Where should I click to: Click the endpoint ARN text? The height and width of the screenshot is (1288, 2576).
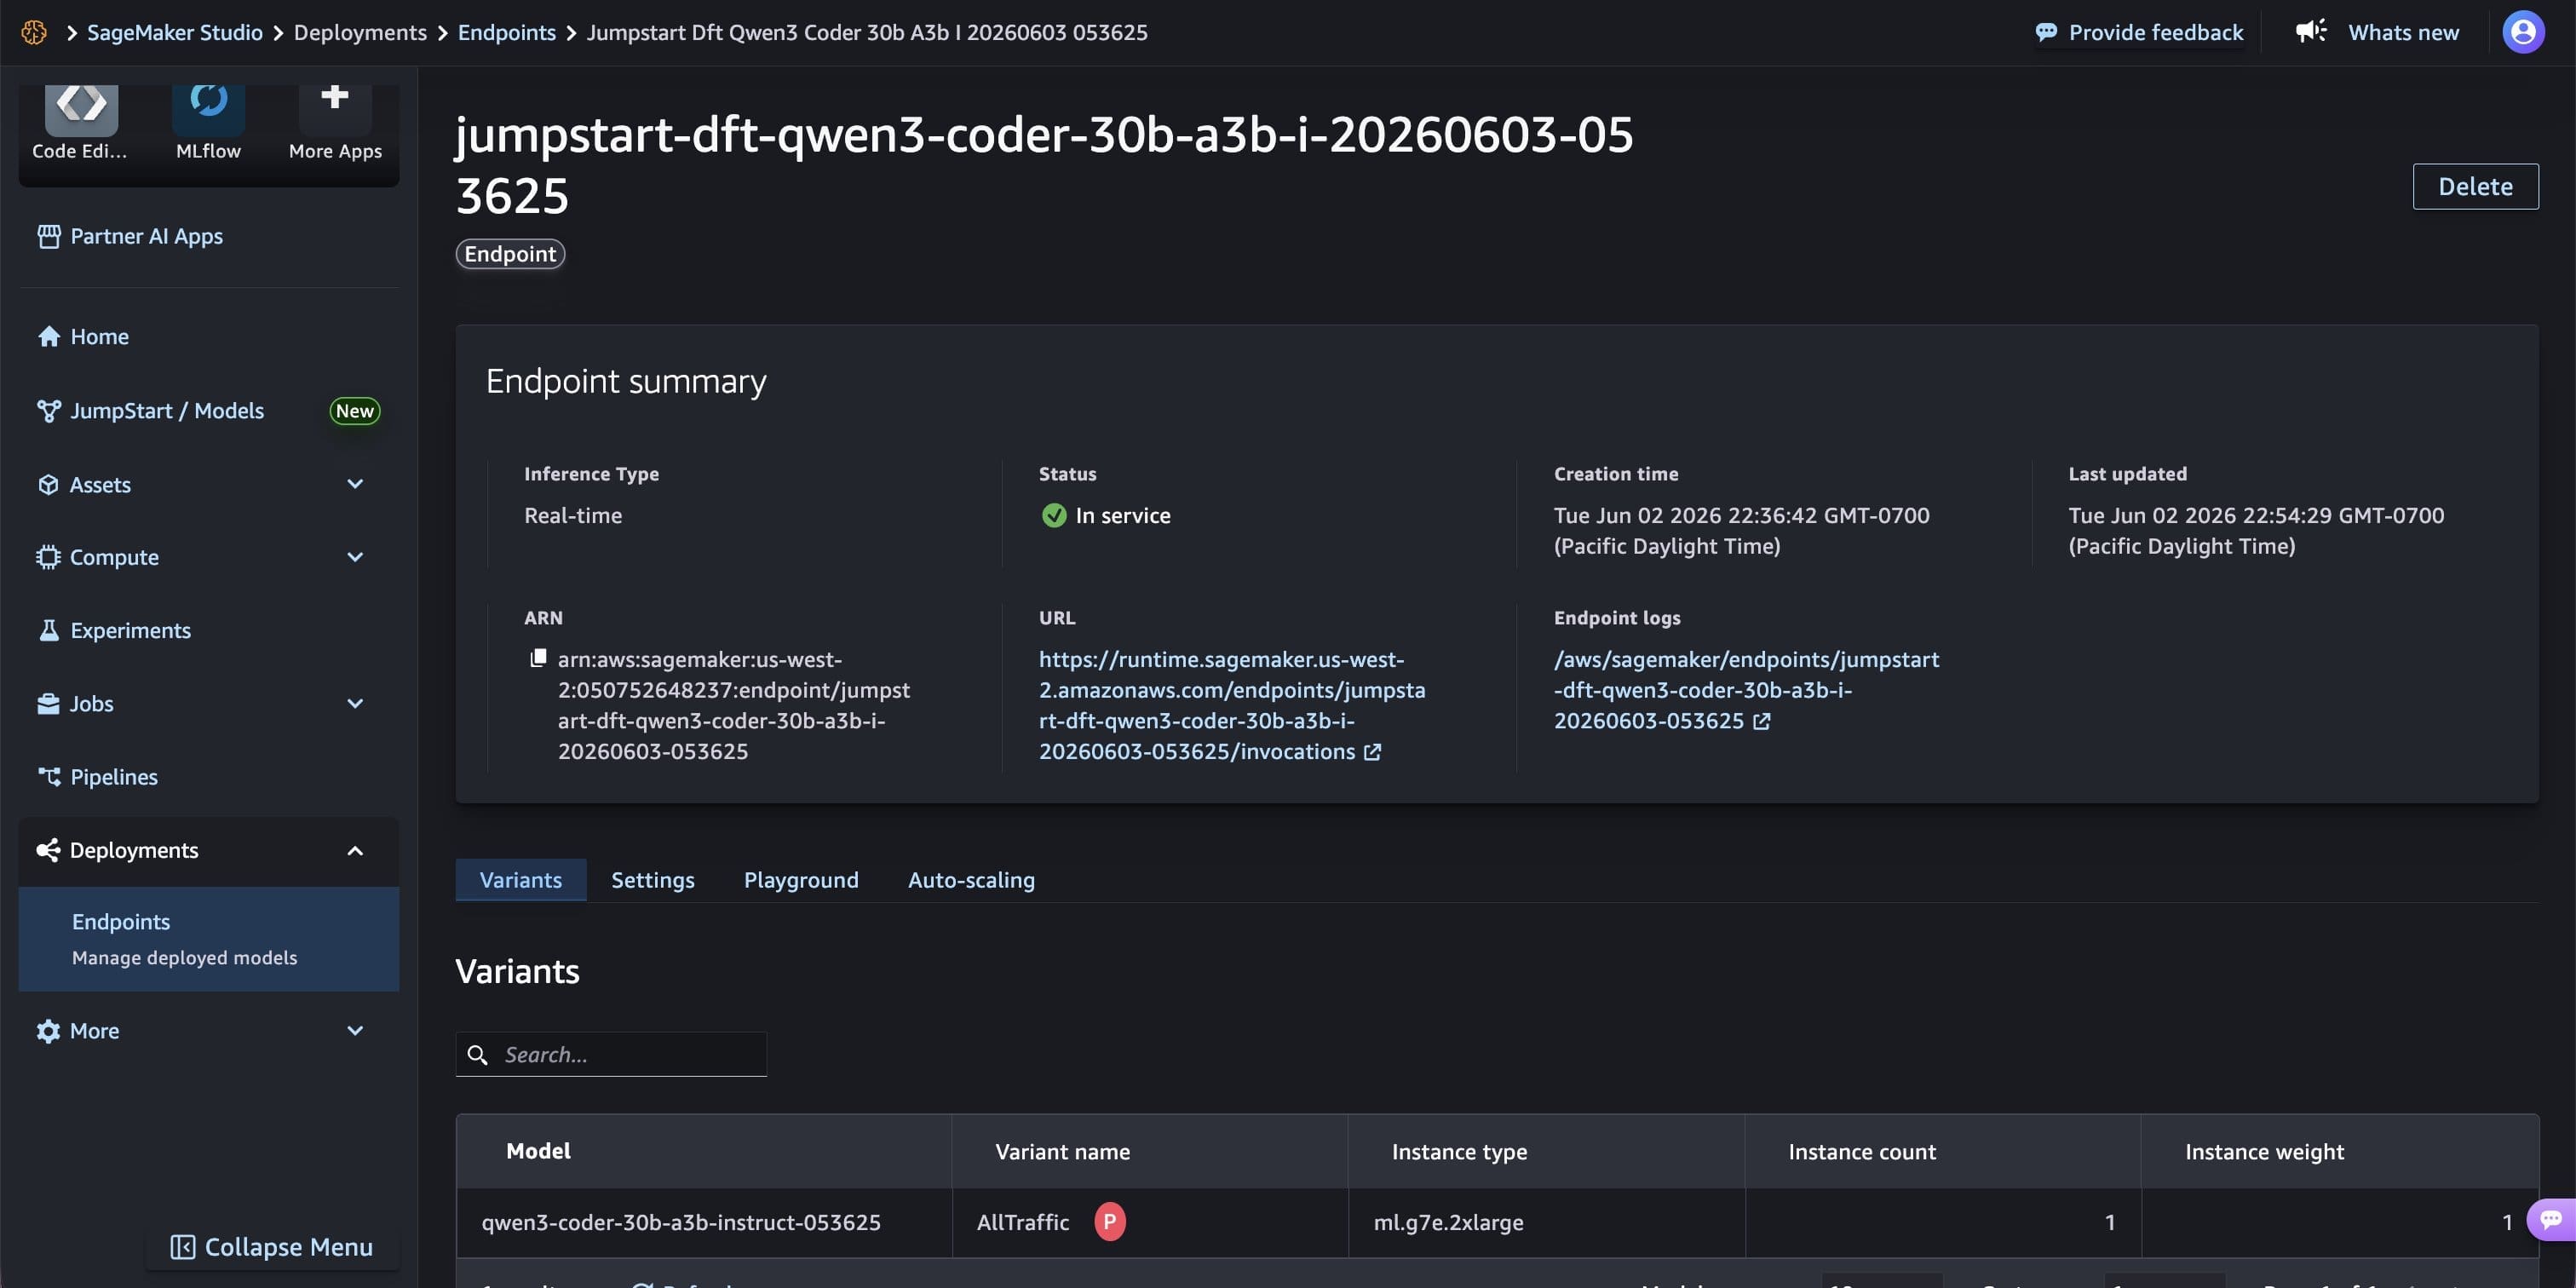[x=733, y=705]
